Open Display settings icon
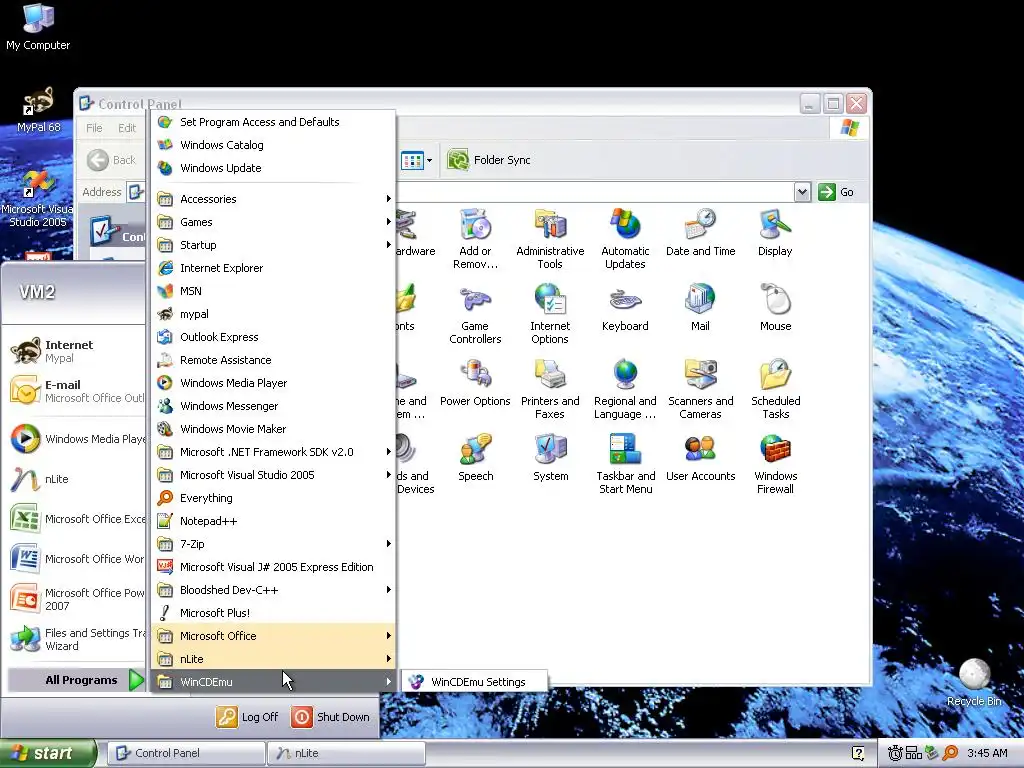 775,233
